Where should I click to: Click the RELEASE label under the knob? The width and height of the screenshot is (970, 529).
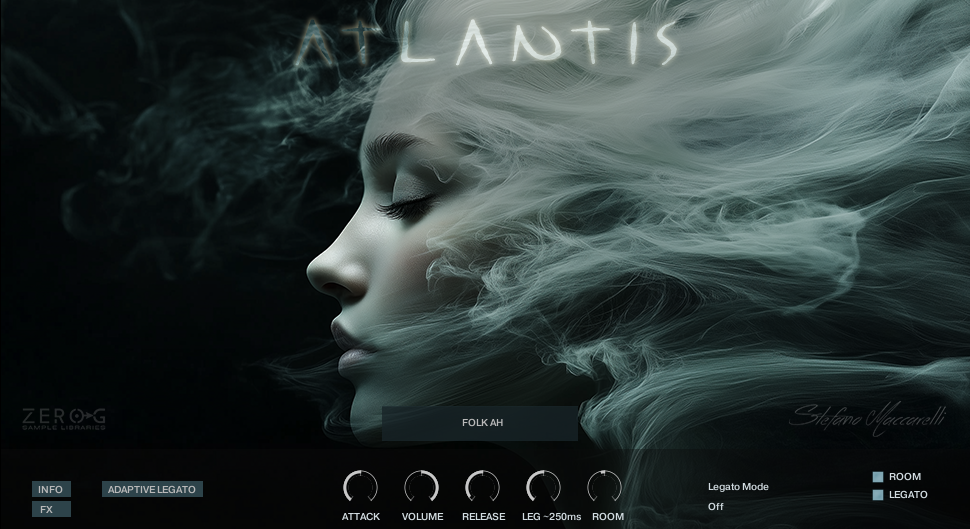click(483, 517)
